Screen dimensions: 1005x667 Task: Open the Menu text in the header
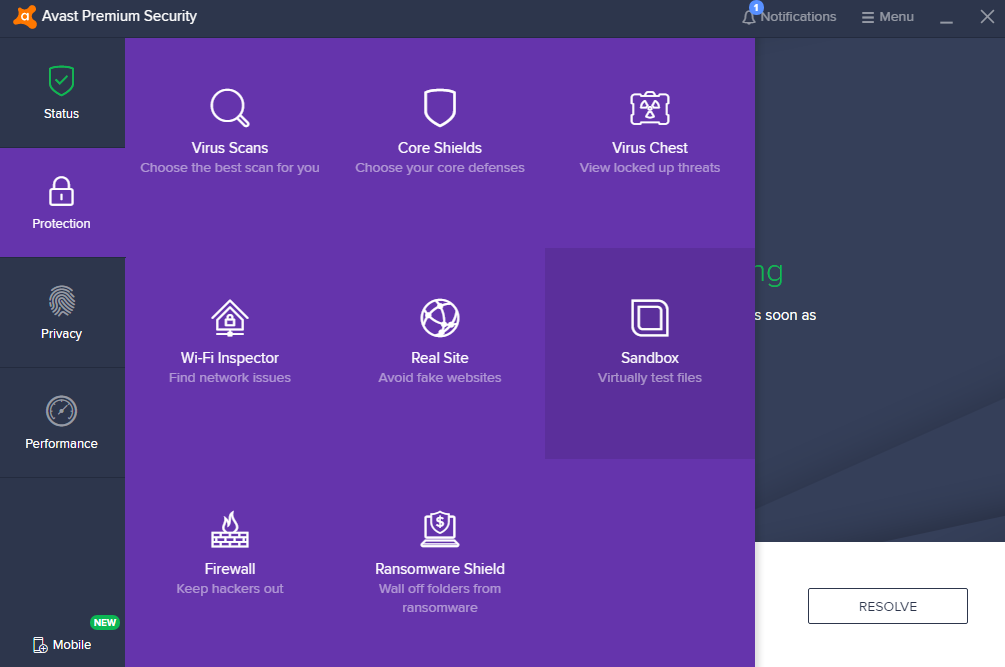(x=897, y=17)
